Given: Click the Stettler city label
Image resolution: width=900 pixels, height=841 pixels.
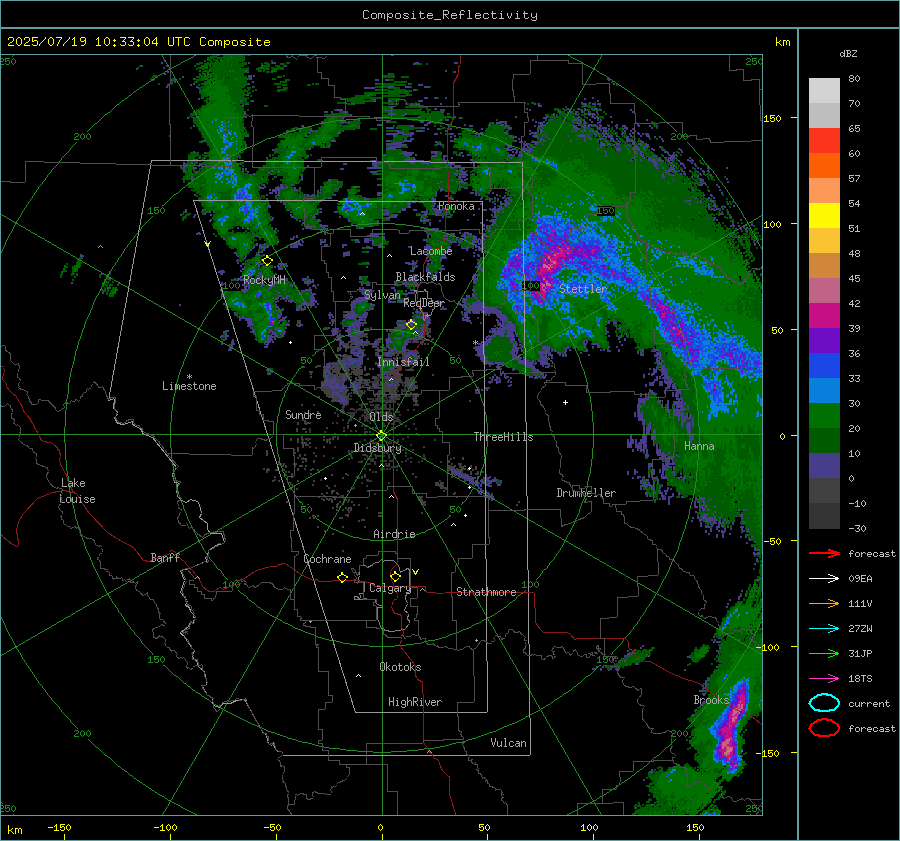Looking at the screenshot, I should (583, 289).
